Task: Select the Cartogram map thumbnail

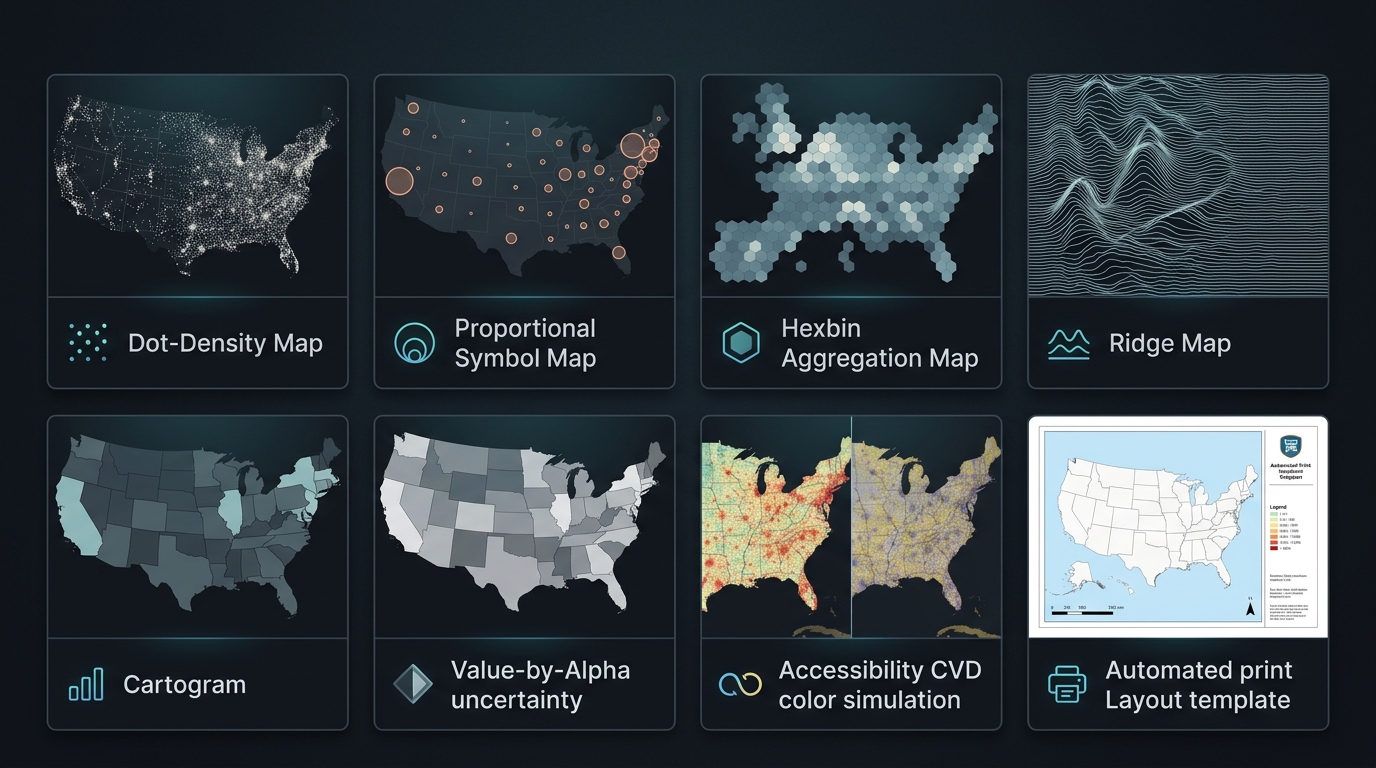Action: [x=198, y=527]
